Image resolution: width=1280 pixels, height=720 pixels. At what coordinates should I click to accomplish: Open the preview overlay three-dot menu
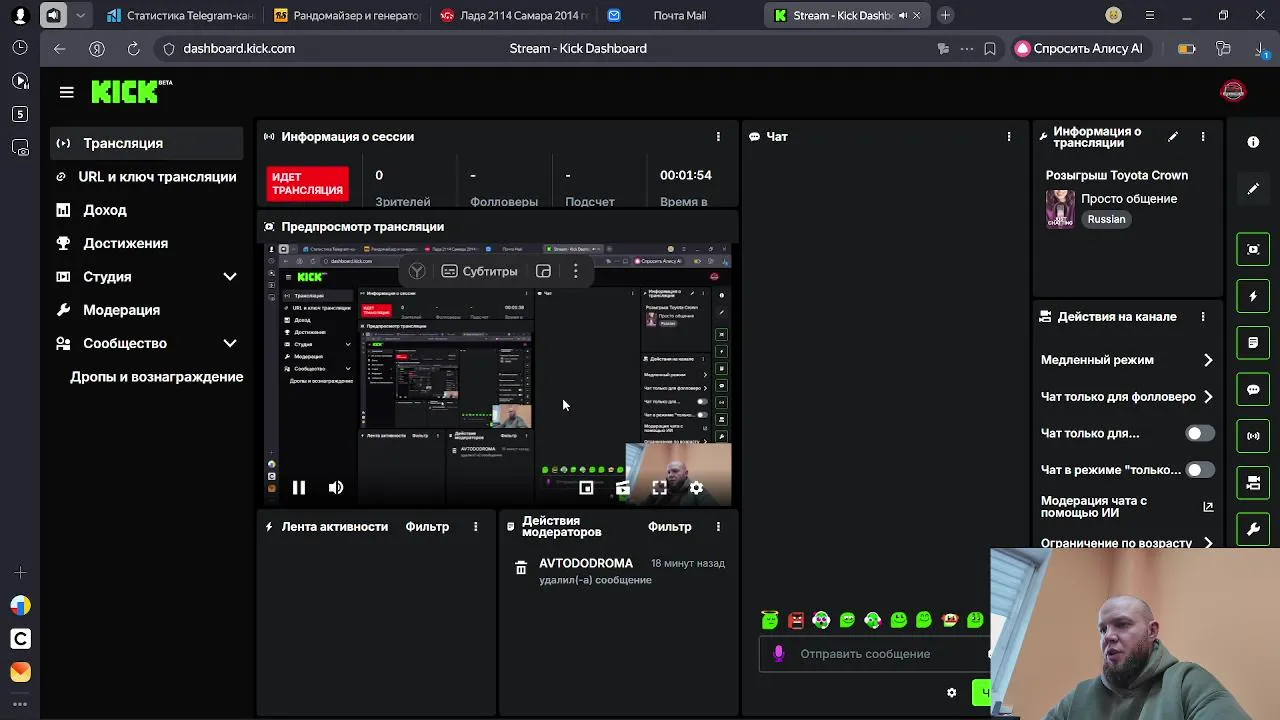pos(575,271)
